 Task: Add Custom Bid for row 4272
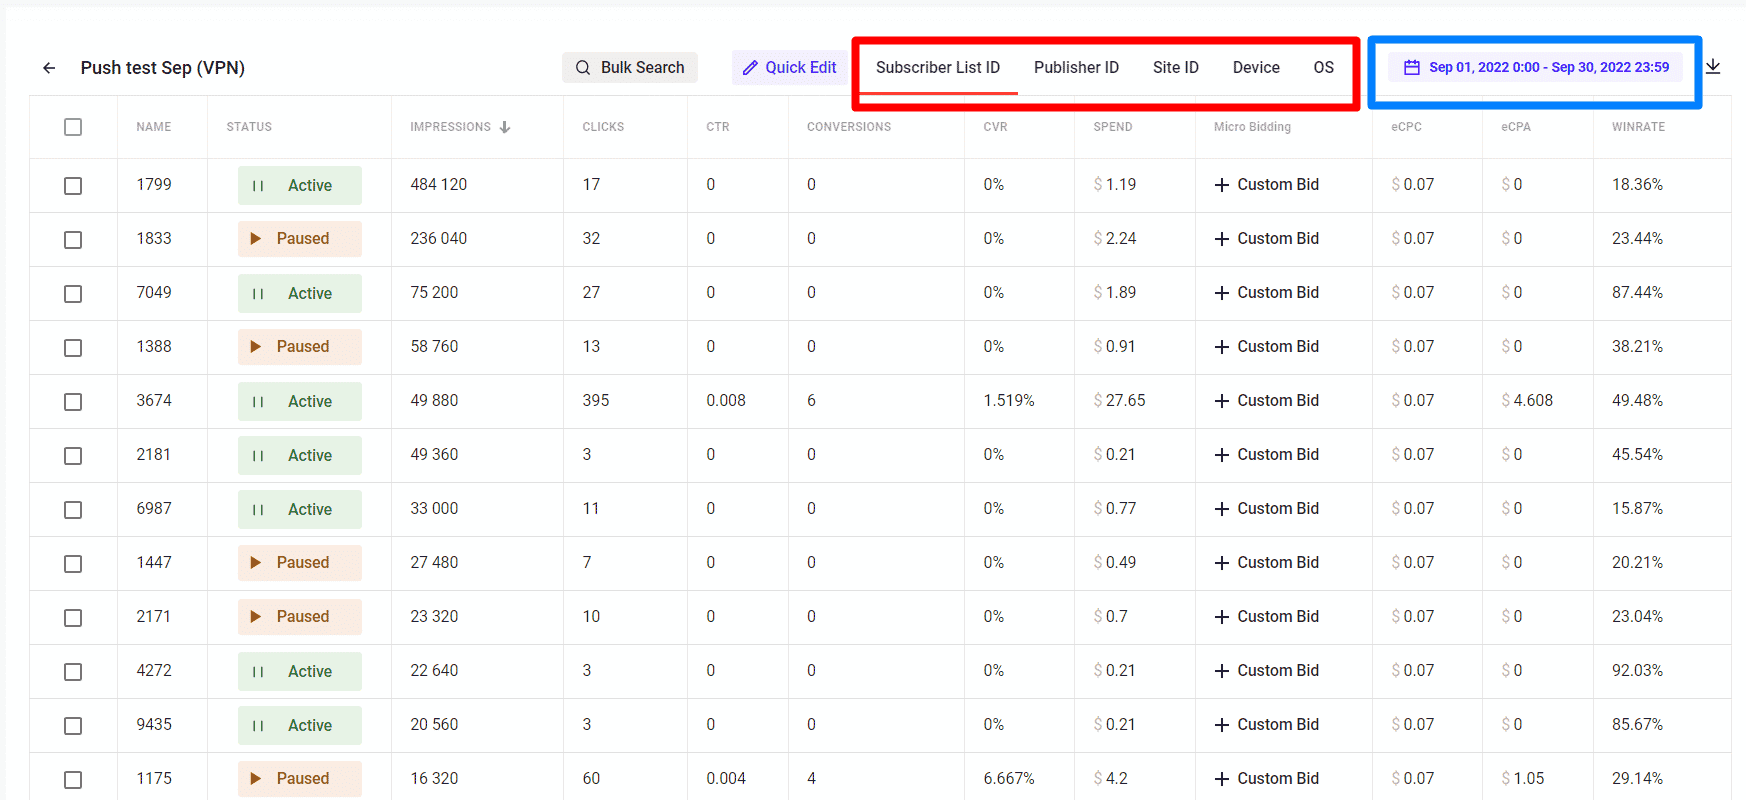tap(1267, 671)
